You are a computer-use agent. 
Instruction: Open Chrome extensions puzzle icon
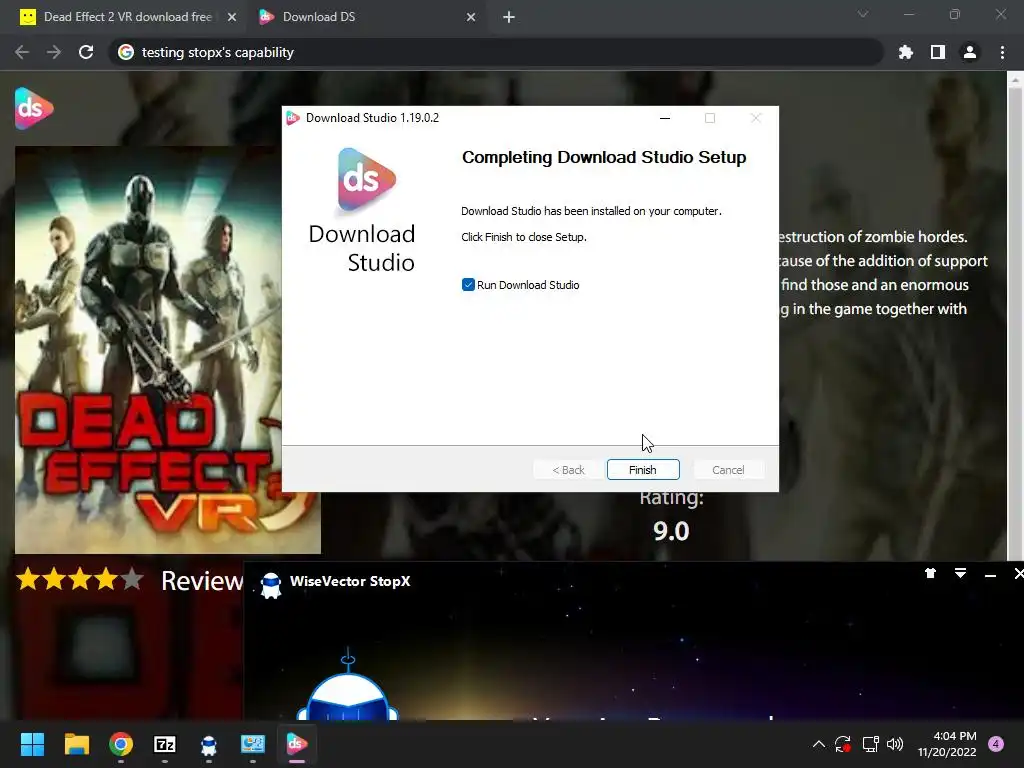(x=906, y=52)
